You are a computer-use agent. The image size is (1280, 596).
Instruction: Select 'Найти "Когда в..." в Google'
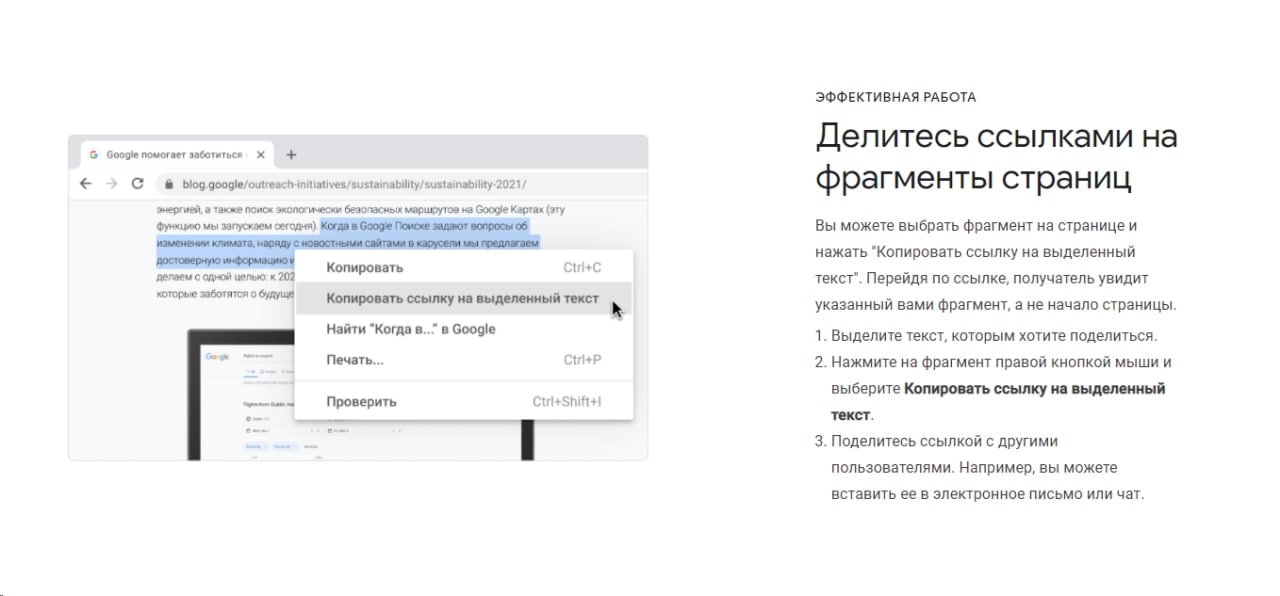(464, 329)
